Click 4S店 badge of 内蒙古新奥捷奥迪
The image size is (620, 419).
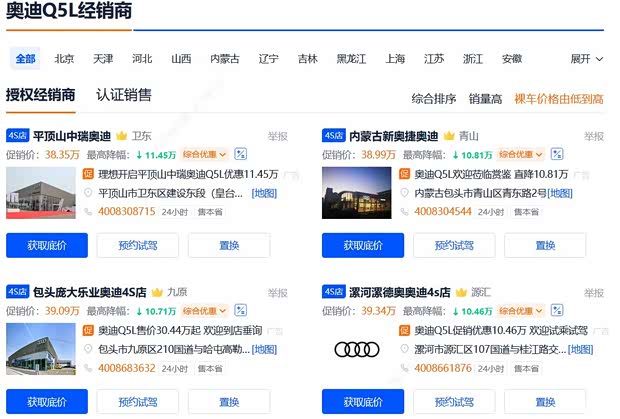click(334, 136)
